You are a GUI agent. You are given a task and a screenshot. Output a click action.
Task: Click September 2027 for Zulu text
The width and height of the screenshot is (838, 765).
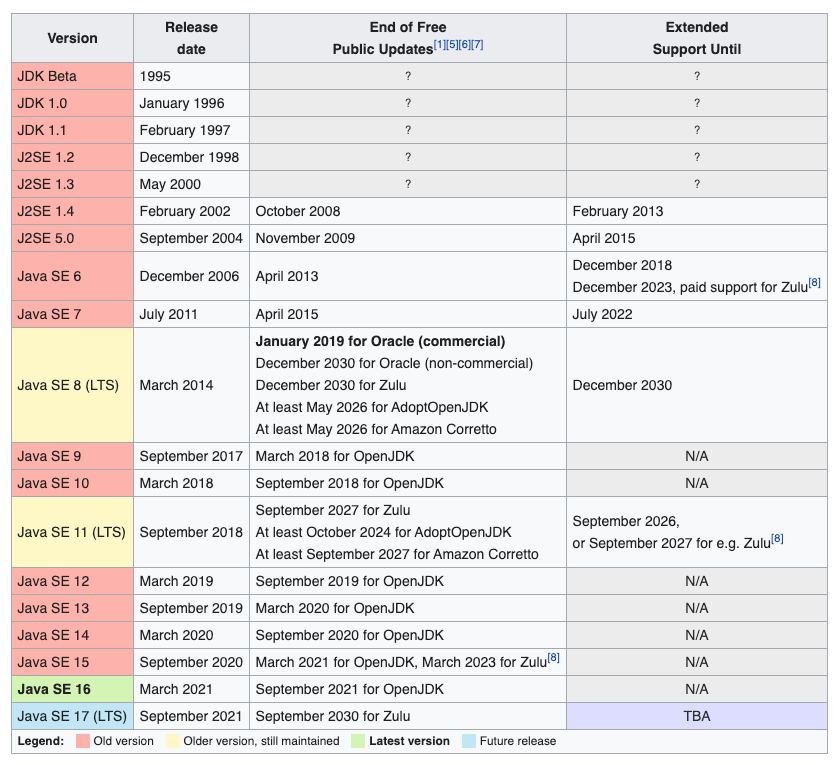(x=333, y=510)
